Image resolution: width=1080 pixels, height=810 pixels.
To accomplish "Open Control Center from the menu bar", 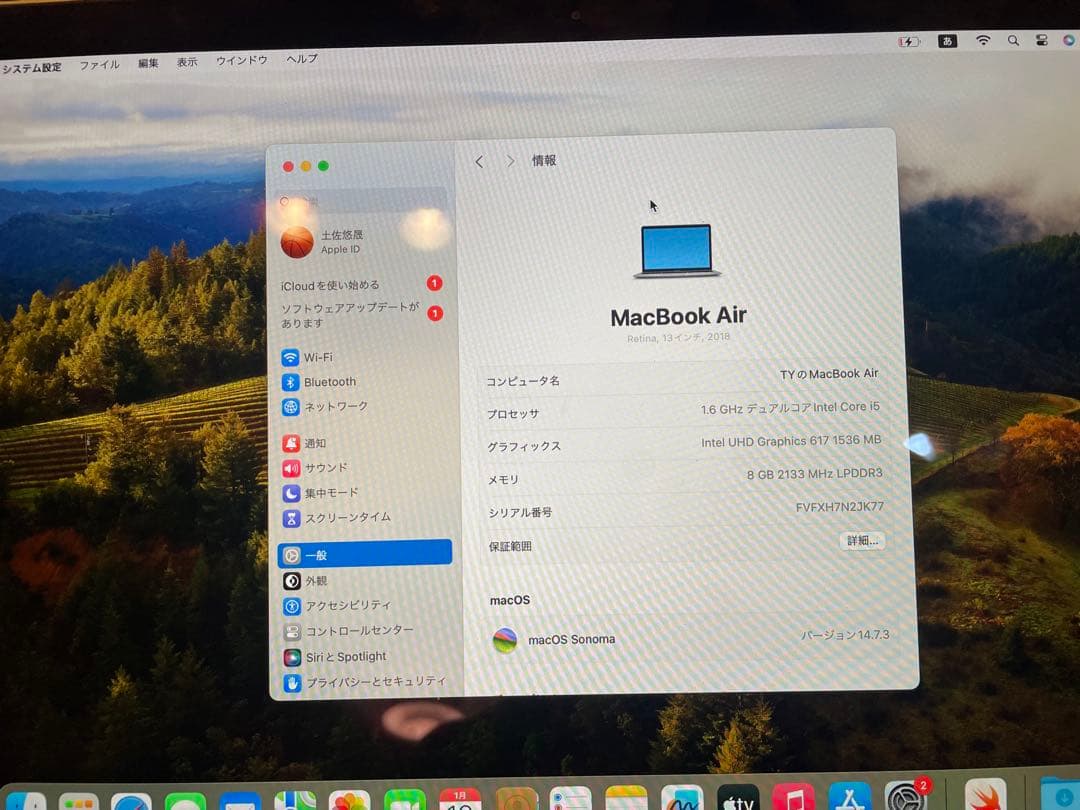I will [x=1040, y=40].
